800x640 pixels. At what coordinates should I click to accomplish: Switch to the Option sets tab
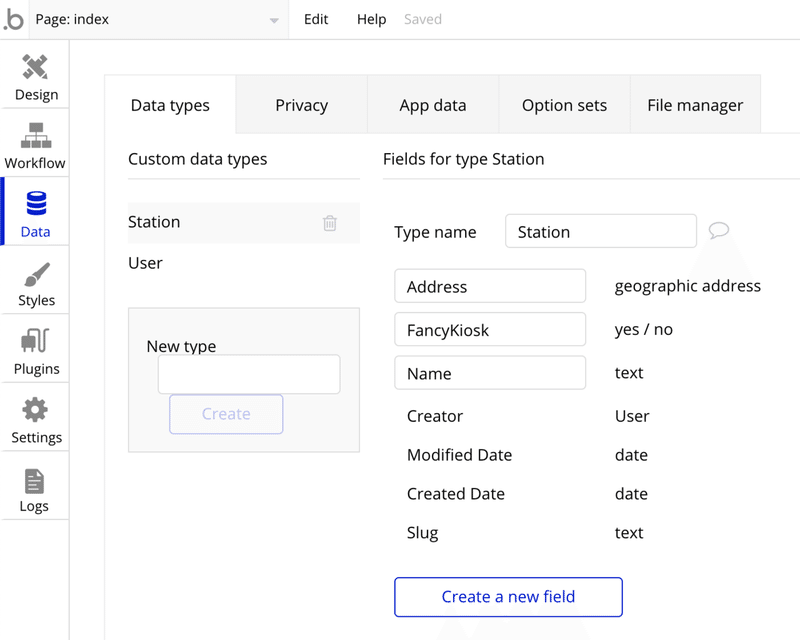564,105
